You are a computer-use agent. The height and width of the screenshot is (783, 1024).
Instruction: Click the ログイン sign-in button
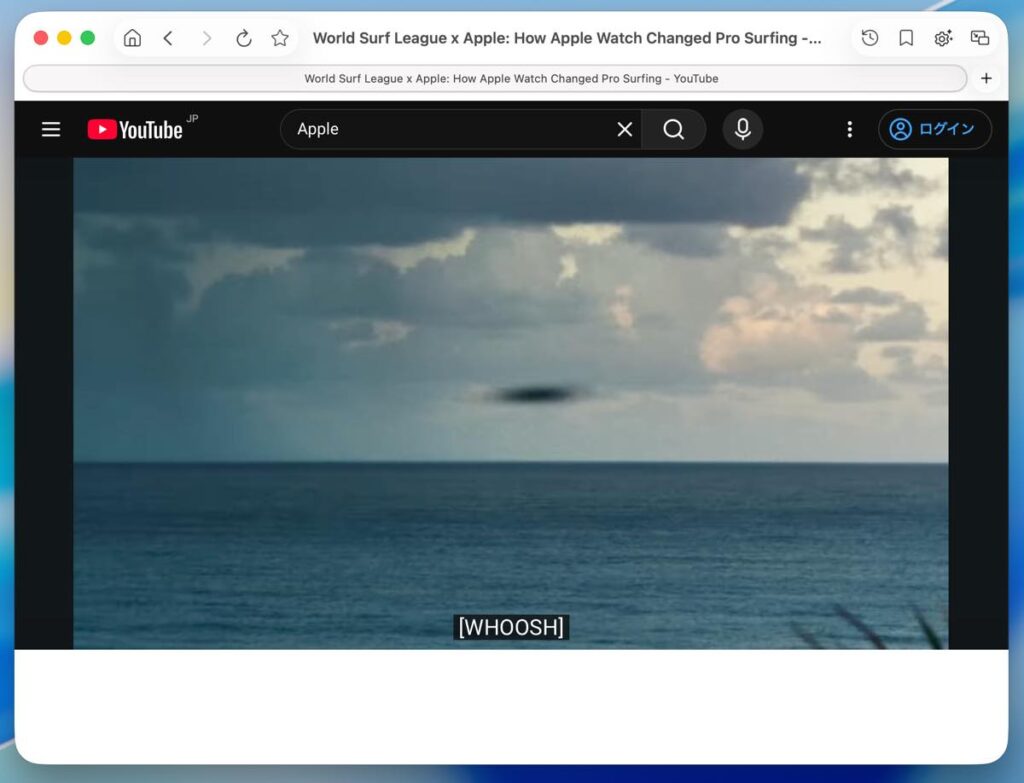click(935, 129)
